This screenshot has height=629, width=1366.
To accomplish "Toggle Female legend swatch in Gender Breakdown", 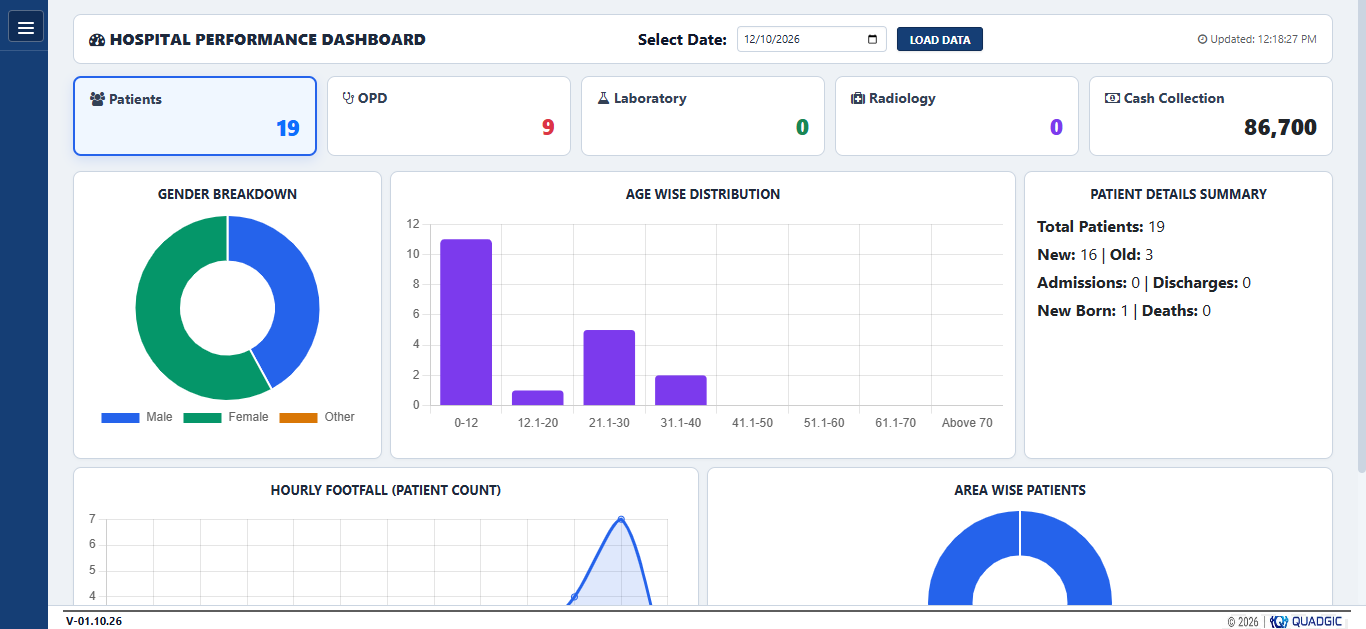I will pyautogui.click(x=202, y=417).
